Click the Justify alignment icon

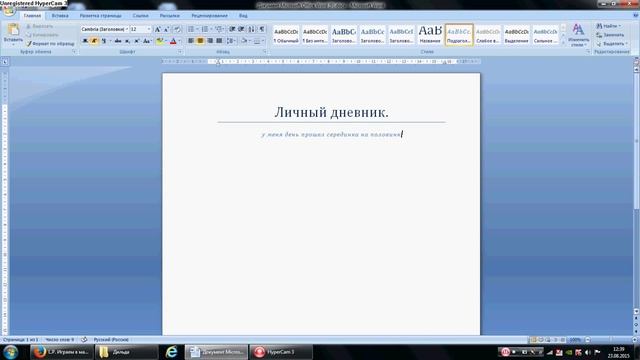click(219, 41)
